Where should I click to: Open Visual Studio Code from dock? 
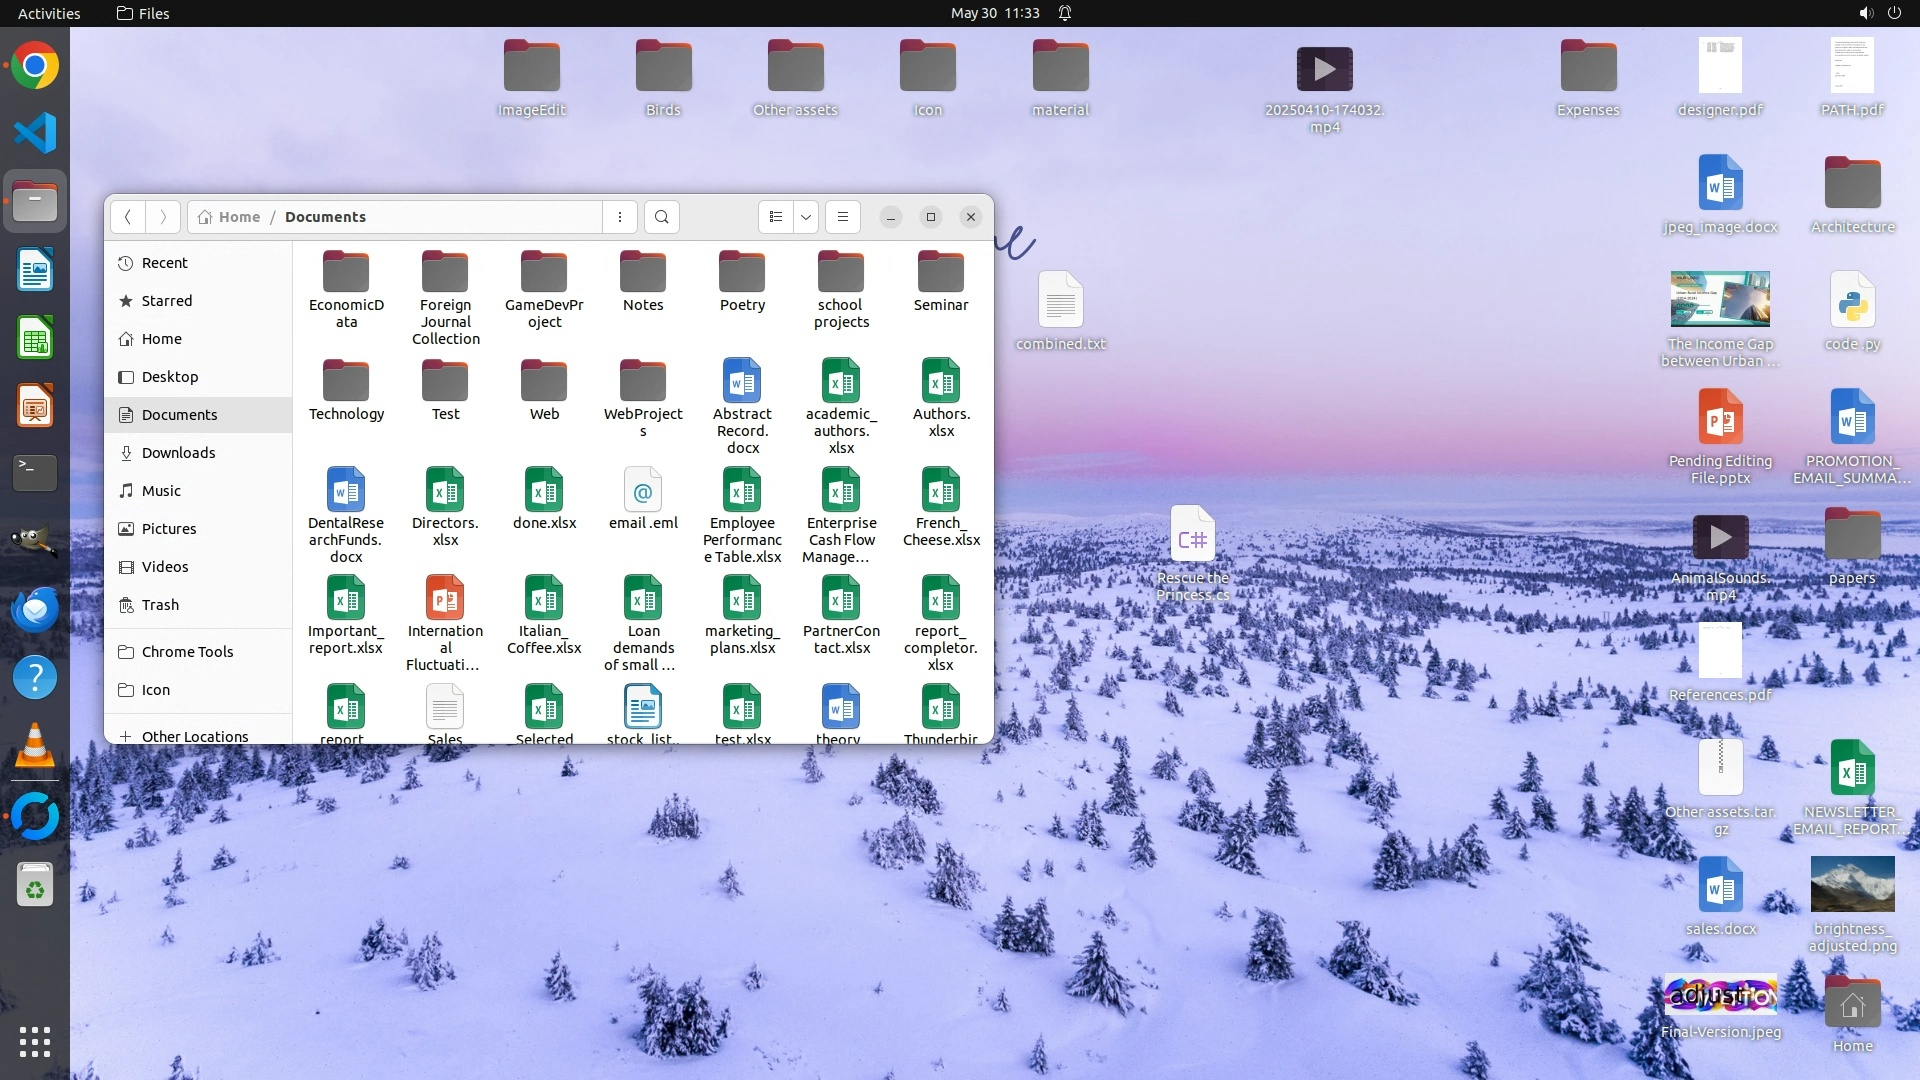coord(35,133)
